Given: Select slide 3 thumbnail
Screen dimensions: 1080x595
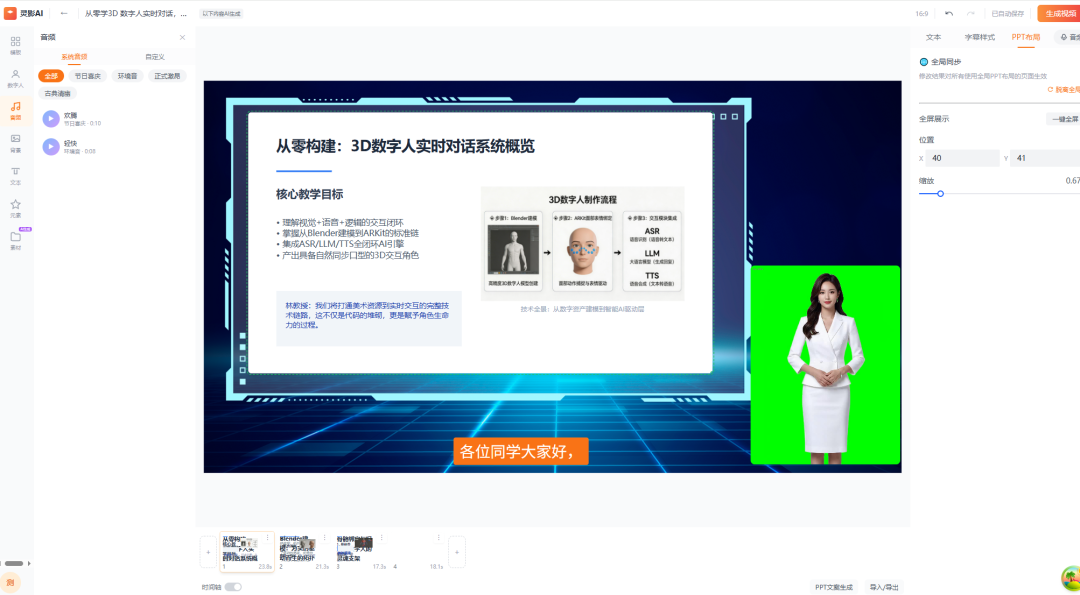Looking at the screenshot, I should [x=362, y=552].
